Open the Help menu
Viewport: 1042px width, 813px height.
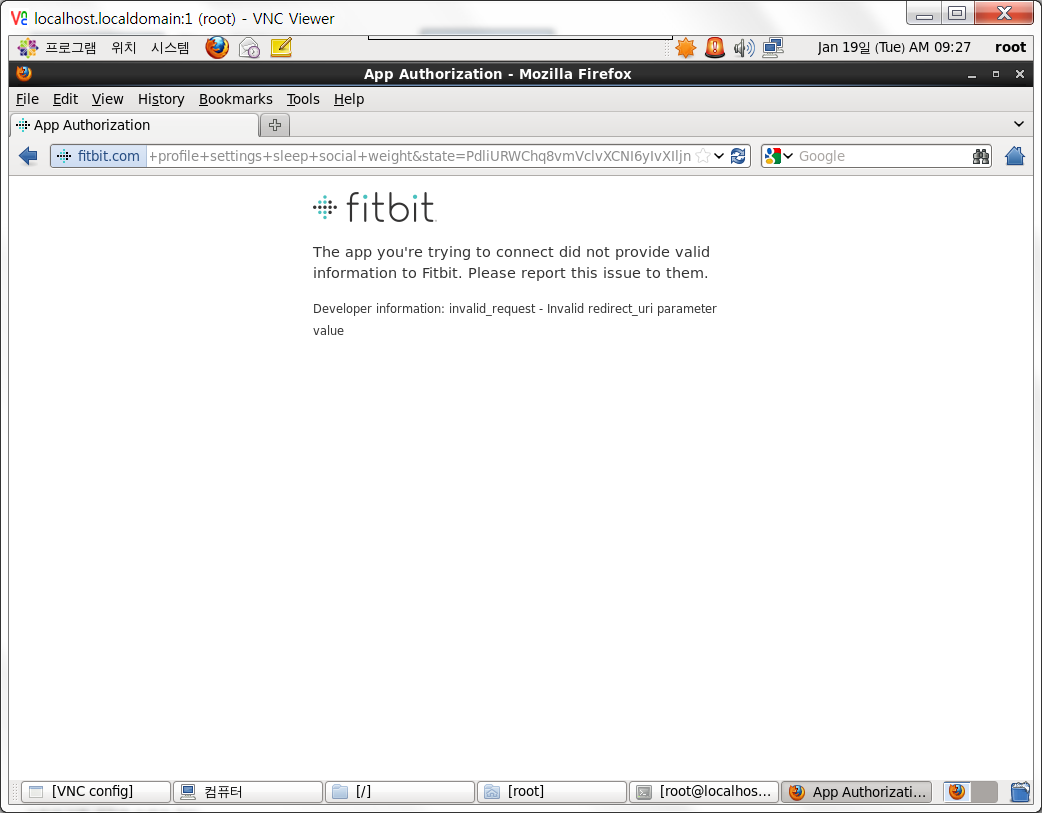[x=349, y=99]
